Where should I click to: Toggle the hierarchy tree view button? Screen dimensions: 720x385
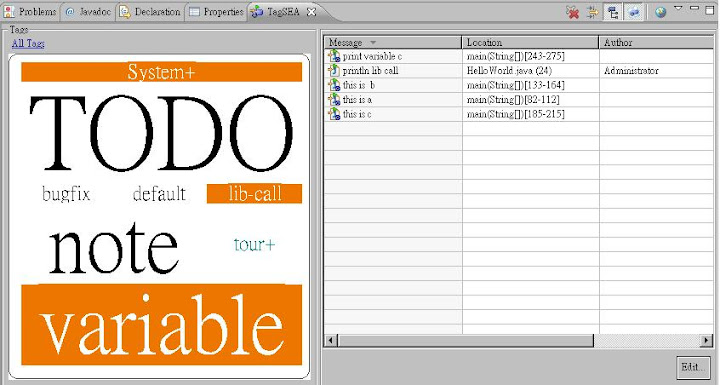tap(613, 12)
